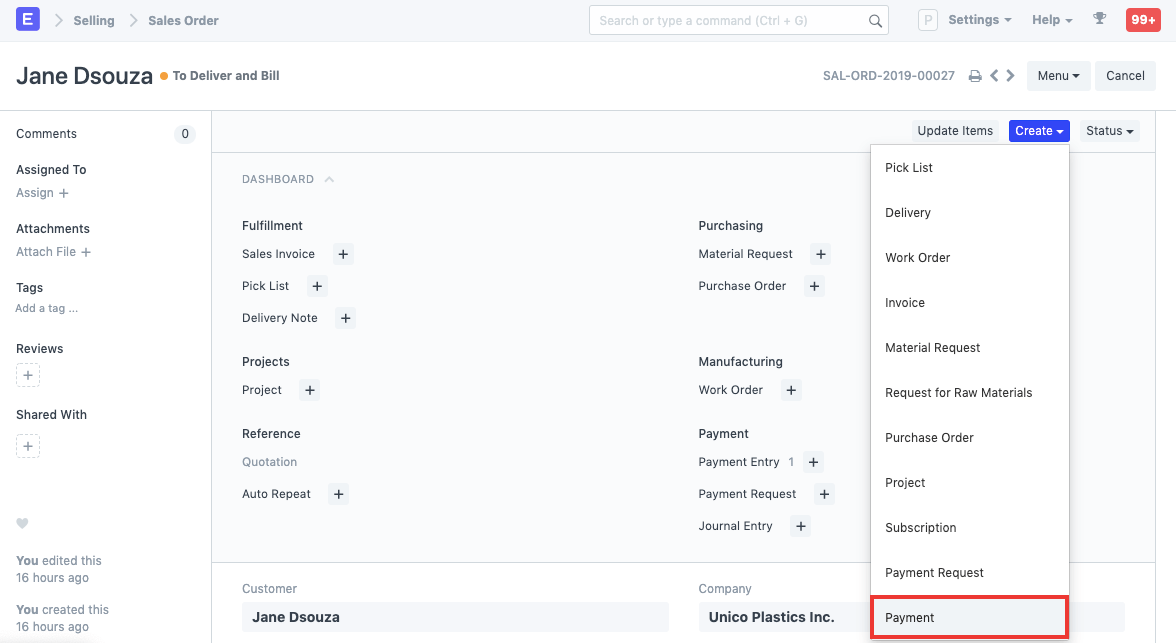Select Pick List from Create menu
Screen dimensions: 1176x643
(x=970, y=168)
